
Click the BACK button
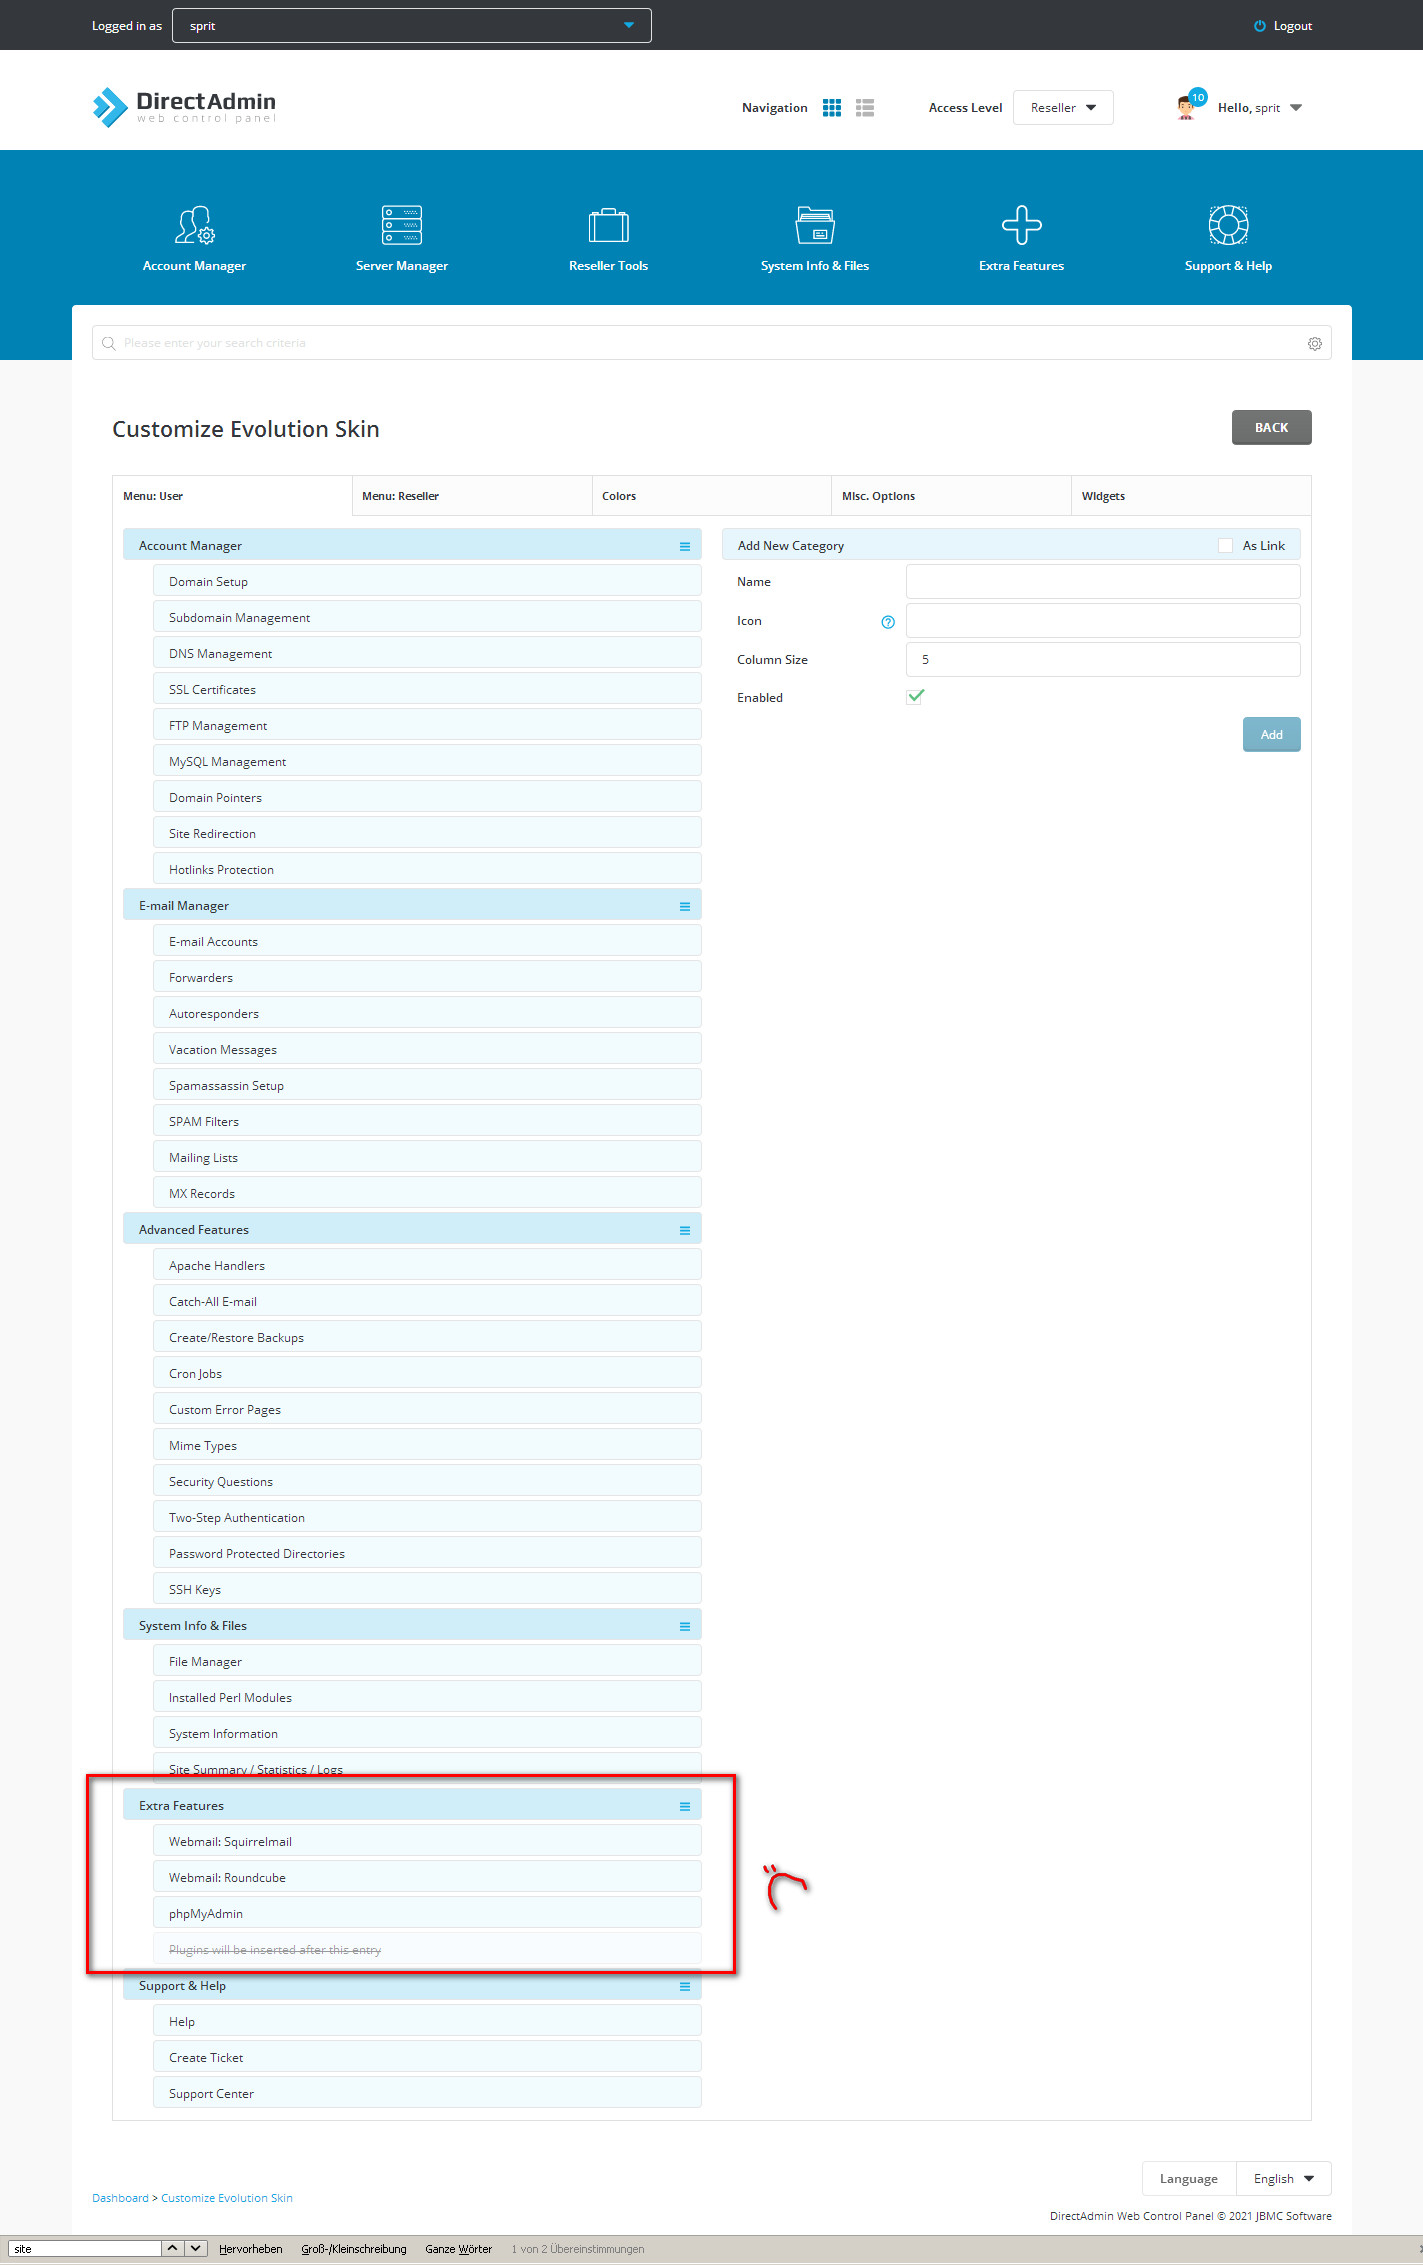1271,428
